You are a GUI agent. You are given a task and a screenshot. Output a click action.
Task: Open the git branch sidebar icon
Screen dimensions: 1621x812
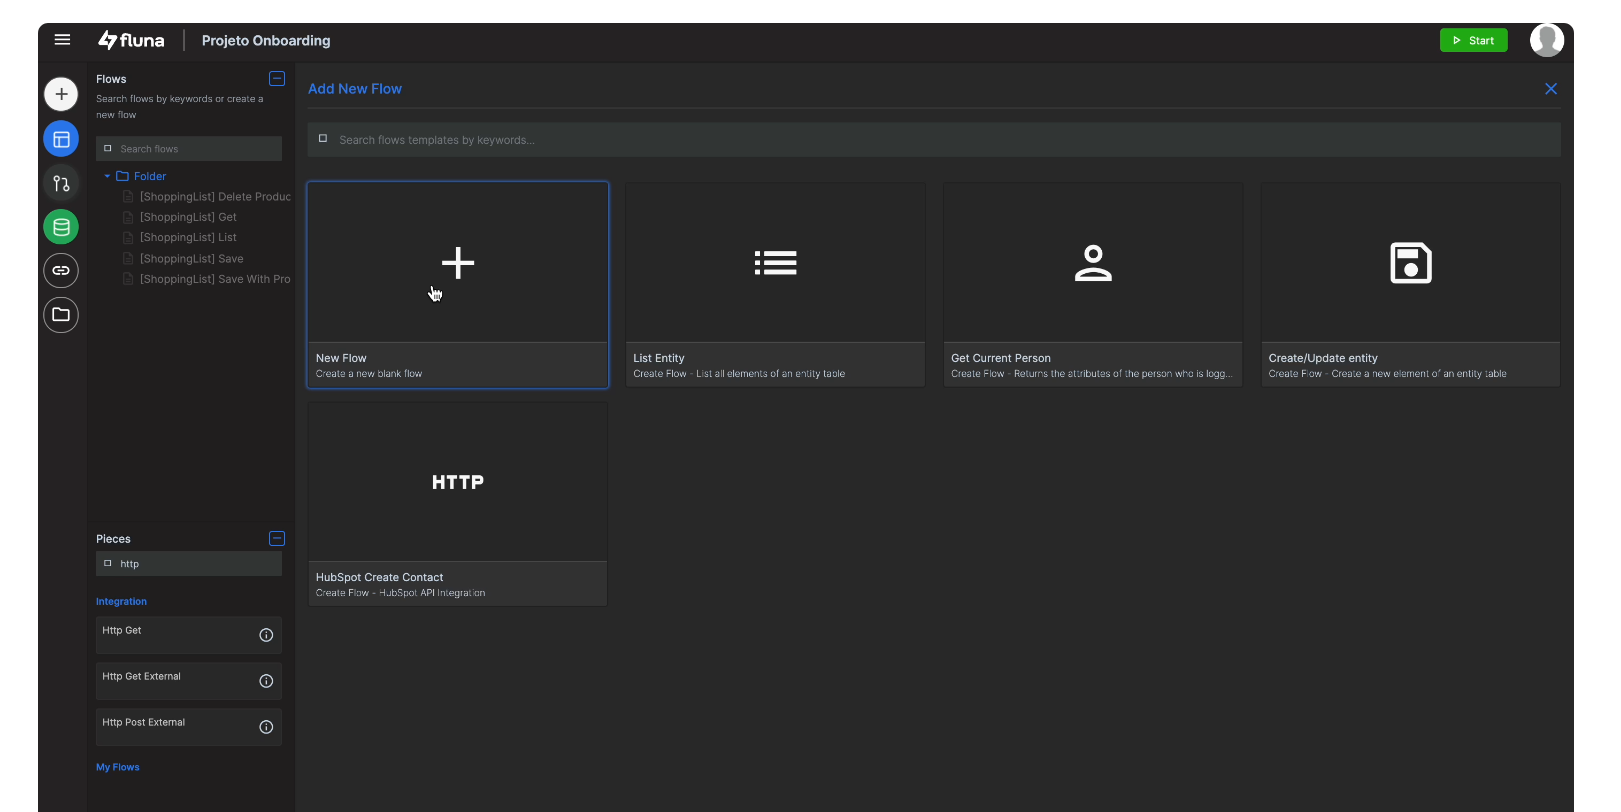61,183
